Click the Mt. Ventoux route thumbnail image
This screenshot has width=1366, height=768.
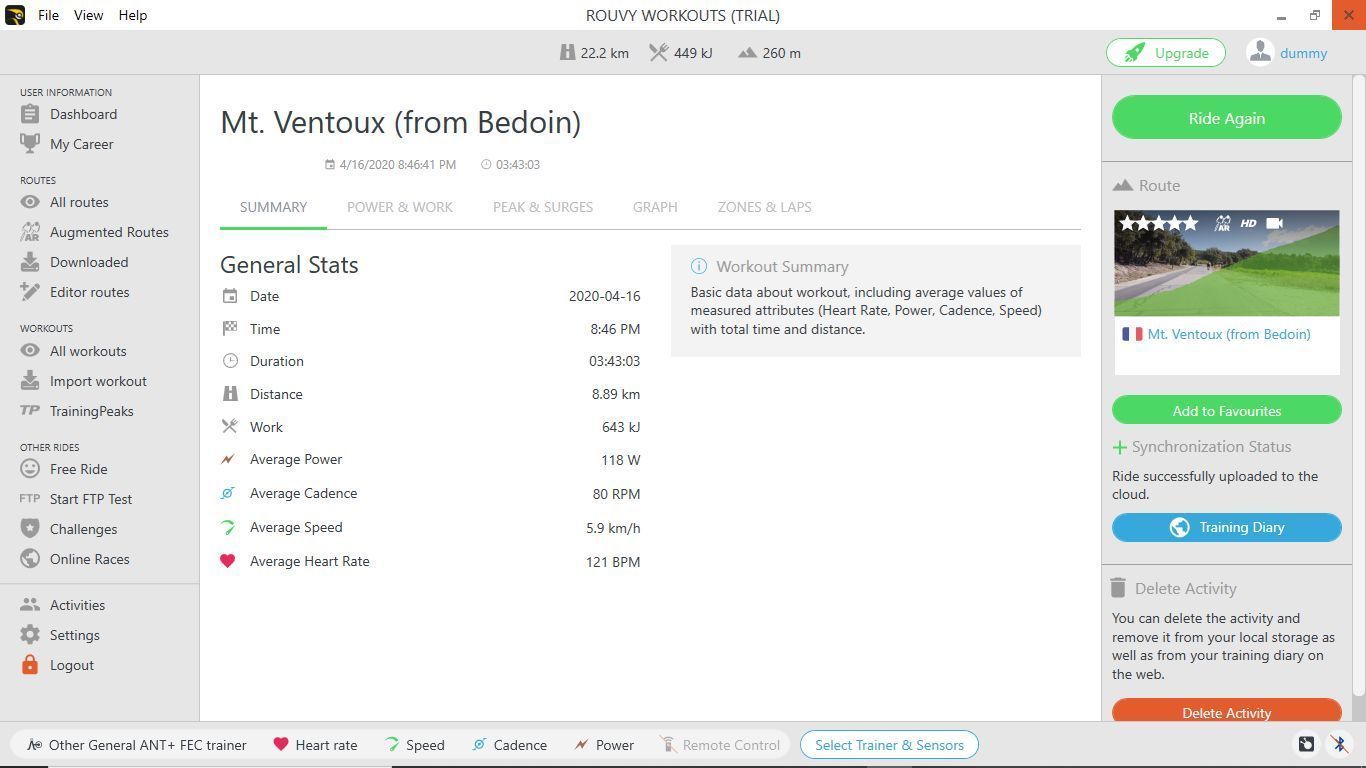[x=1226, y=263]
